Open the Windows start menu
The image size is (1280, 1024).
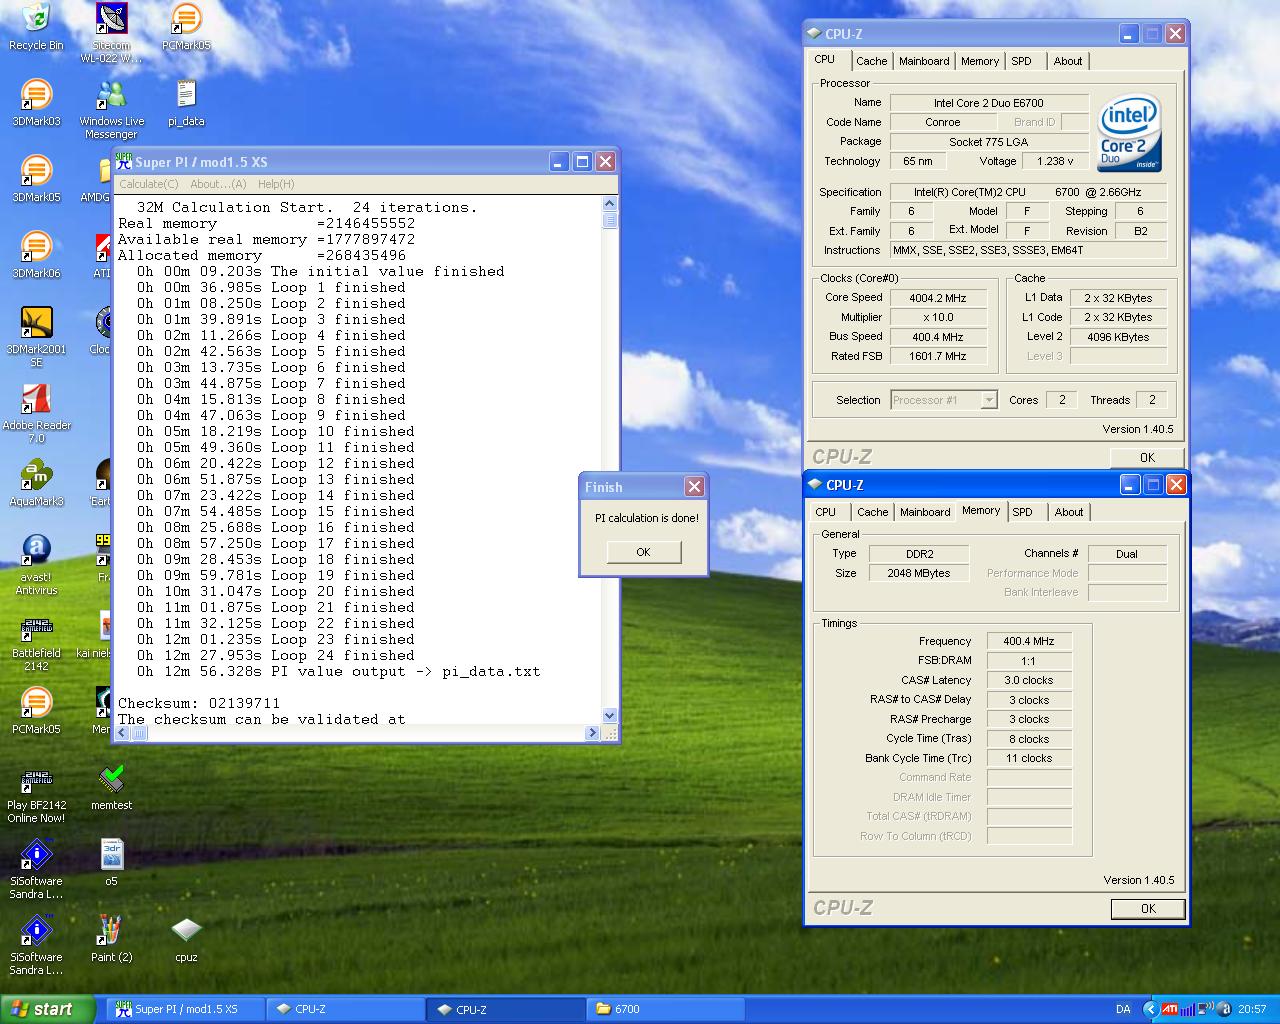click(x=47, y=1009)
